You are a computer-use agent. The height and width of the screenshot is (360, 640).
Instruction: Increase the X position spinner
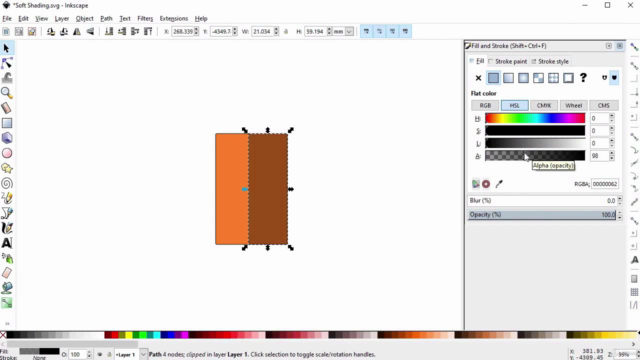[x=196, y=29]
